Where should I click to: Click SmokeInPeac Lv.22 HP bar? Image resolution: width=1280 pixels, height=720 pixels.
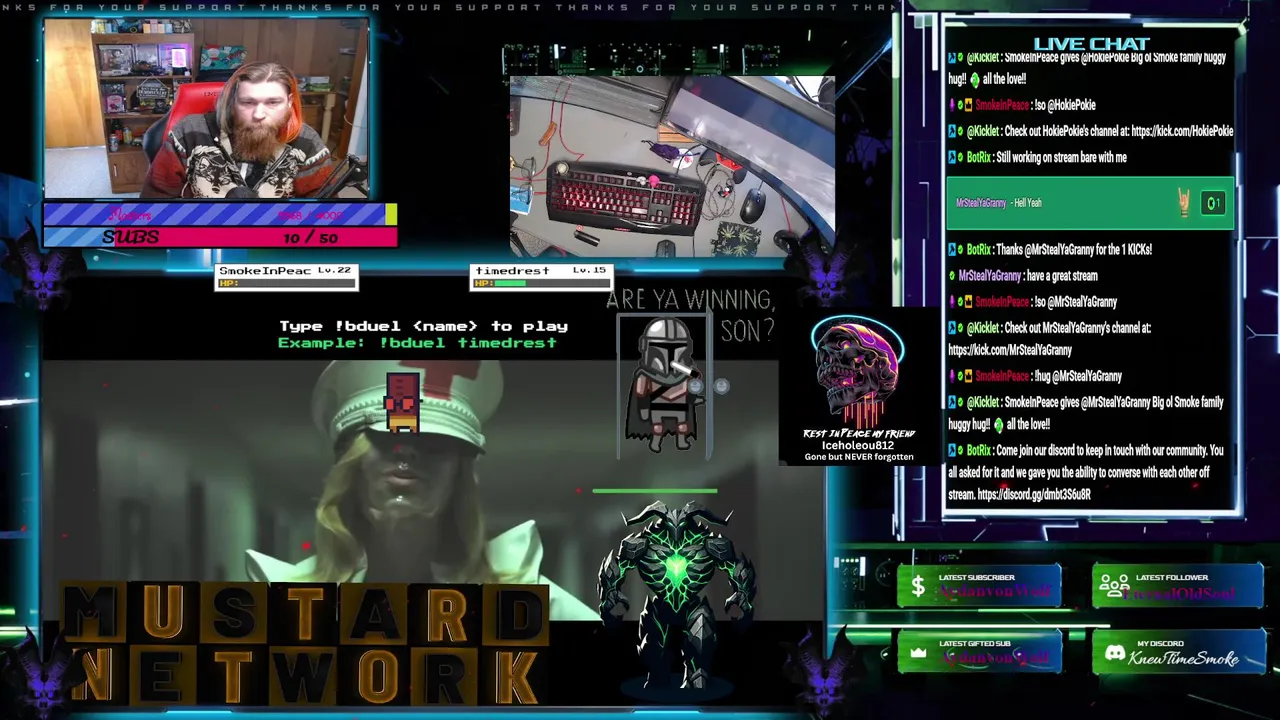pos(287,284)
